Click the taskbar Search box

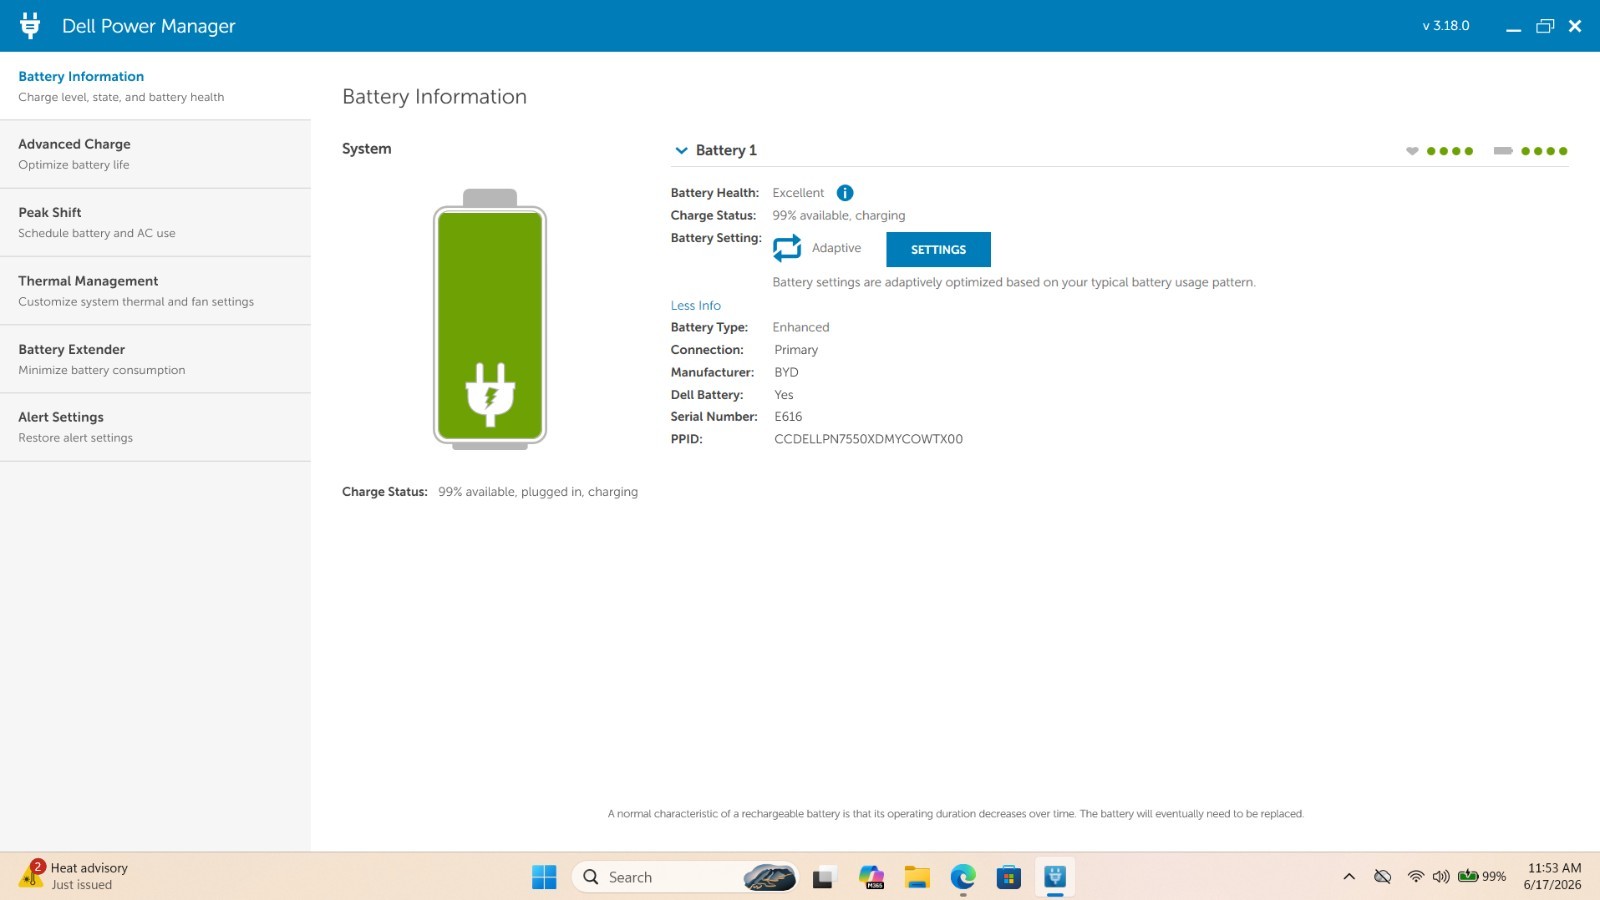pos(685,877)
